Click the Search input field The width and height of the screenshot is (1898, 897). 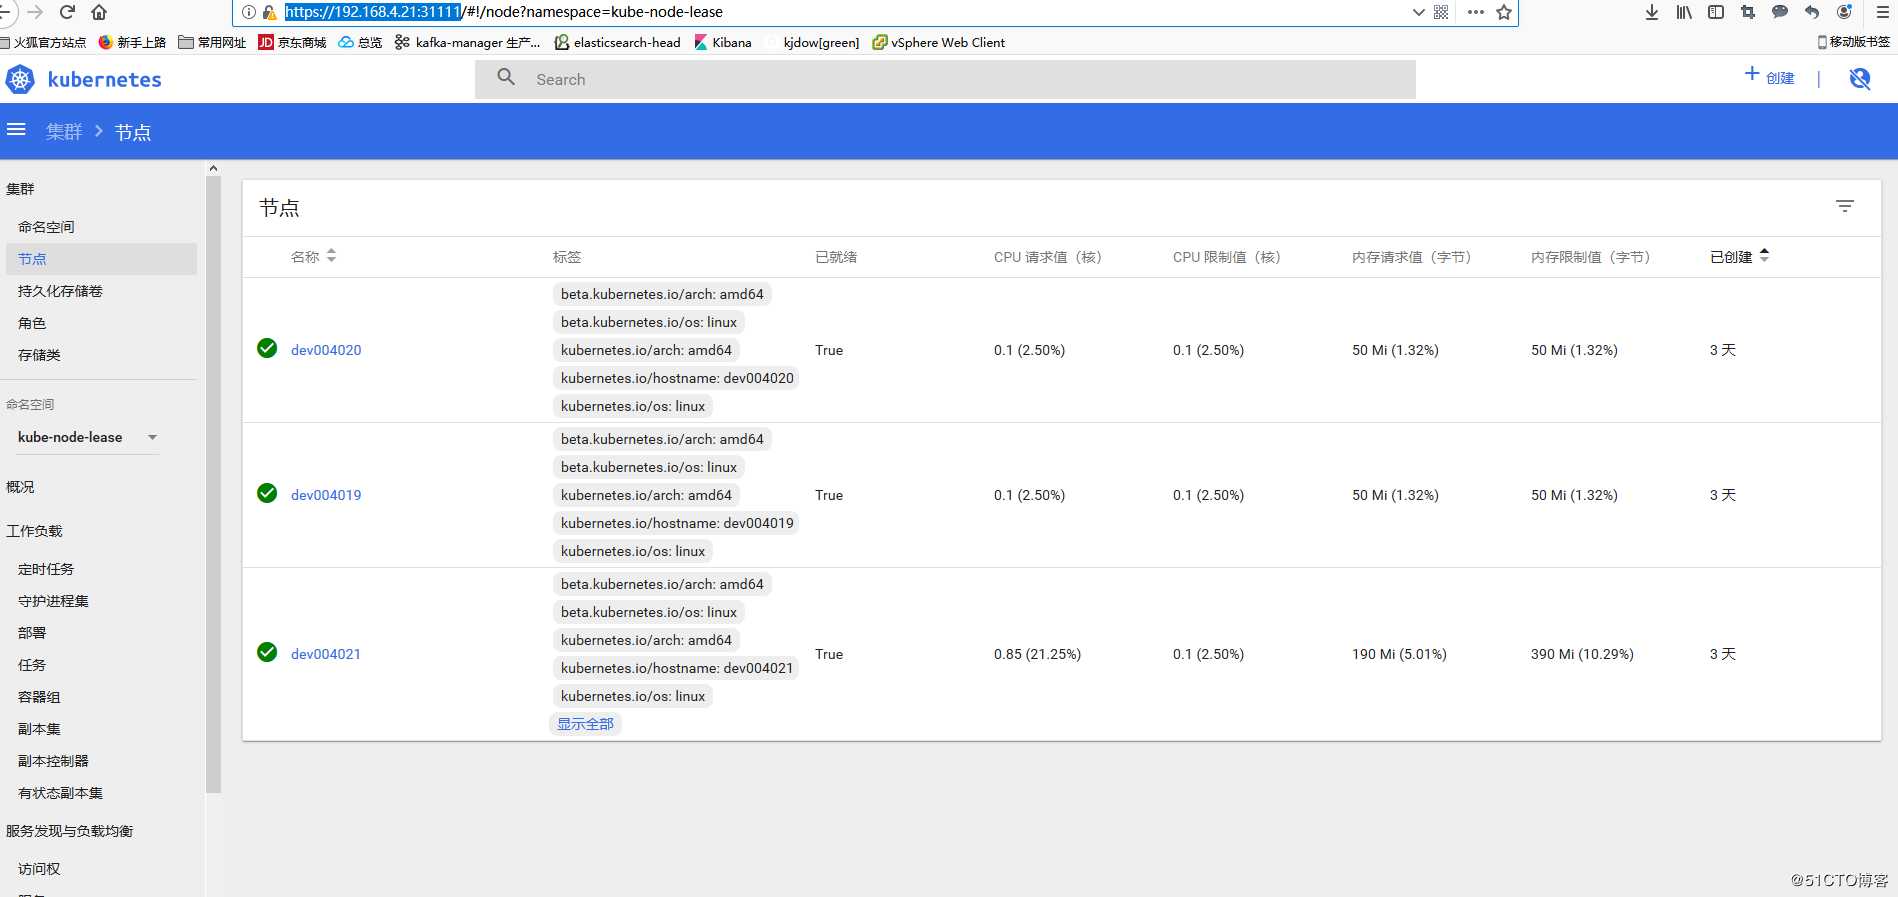coord(945,79)
